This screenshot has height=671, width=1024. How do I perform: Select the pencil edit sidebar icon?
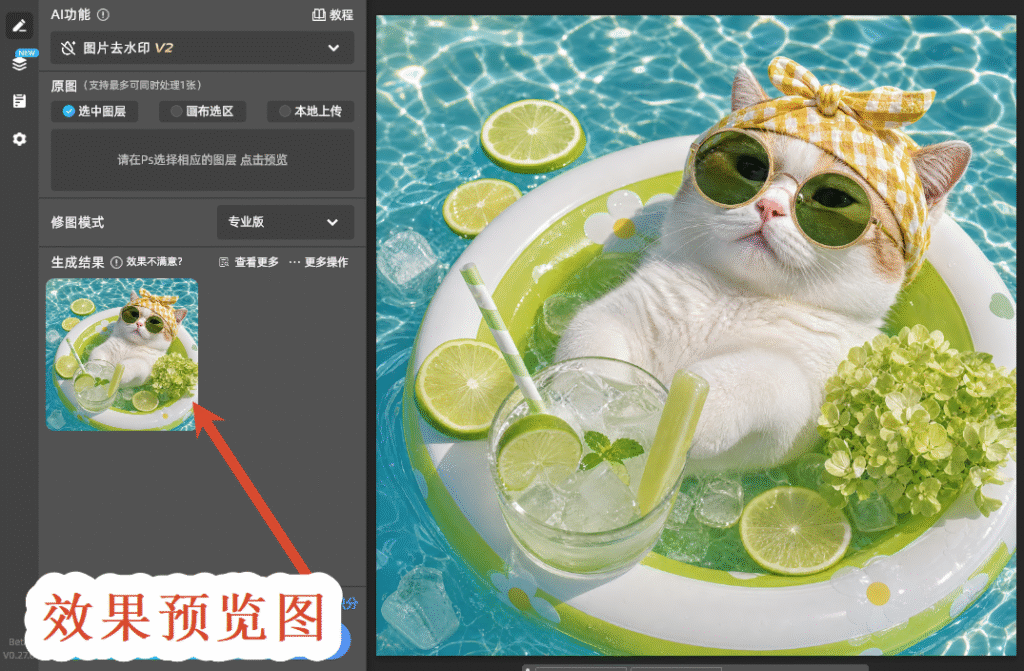(x=19, y=26)
